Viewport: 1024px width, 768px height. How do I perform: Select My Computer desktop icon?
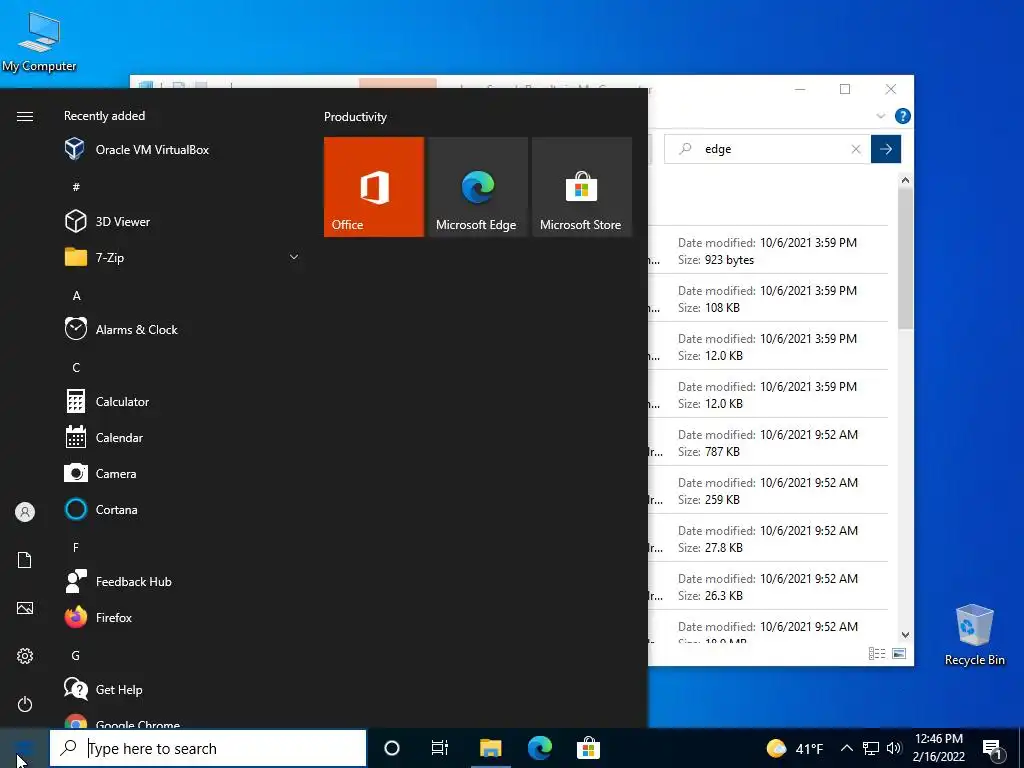[x=39, y=42]
